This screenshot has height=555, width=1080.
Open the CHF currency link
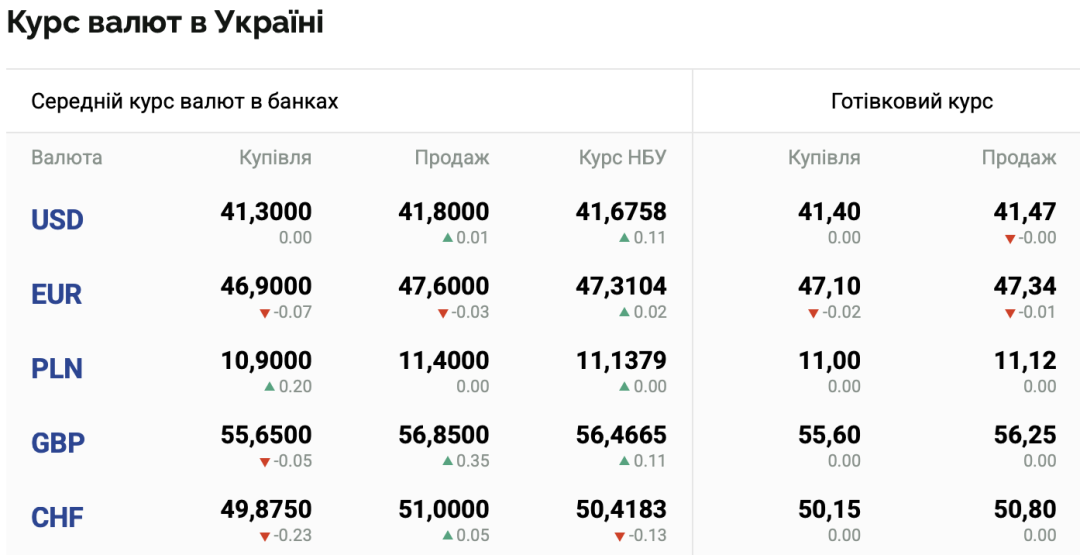coord(57,518)
